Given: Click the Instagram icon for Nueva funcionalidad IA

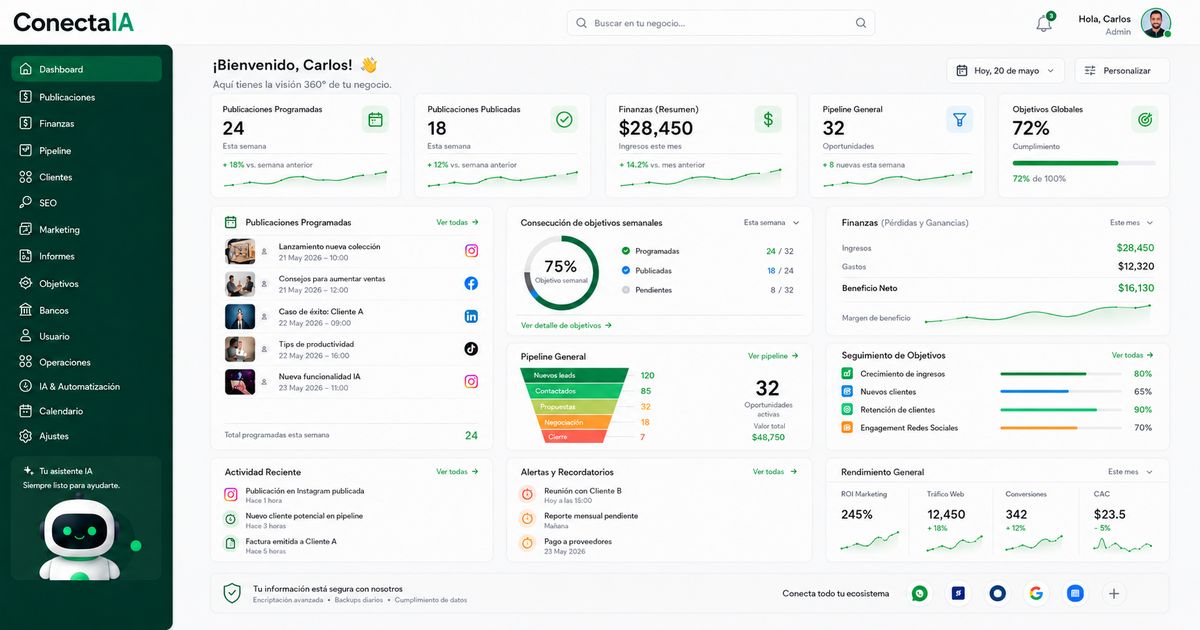Looking at the screenshot, I should (x=471, y=381).
